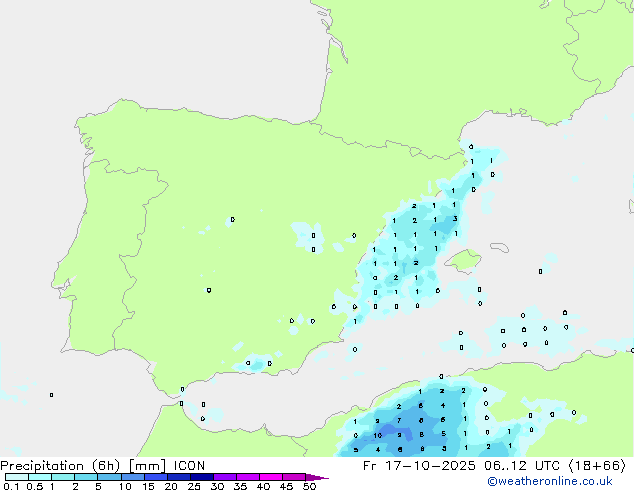Click the '[mm]' unit label

pyautogui.click(x=147, y=466)
